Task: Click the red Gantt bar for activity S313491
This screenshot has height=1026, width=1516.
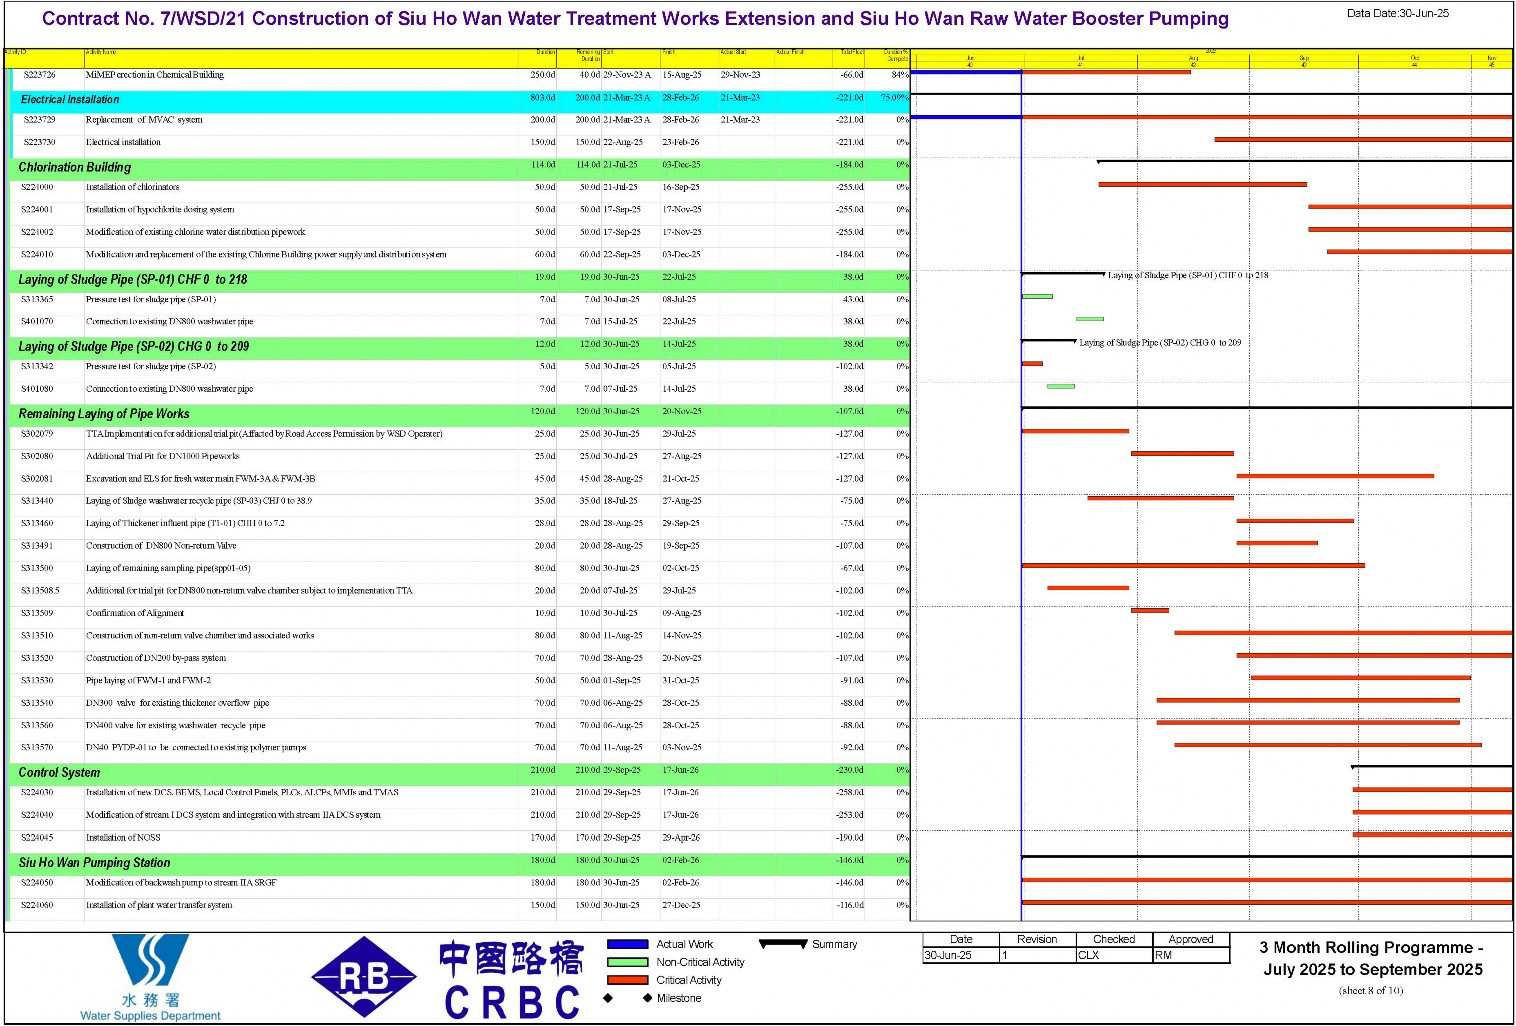Action: [x=1277, y=543]
